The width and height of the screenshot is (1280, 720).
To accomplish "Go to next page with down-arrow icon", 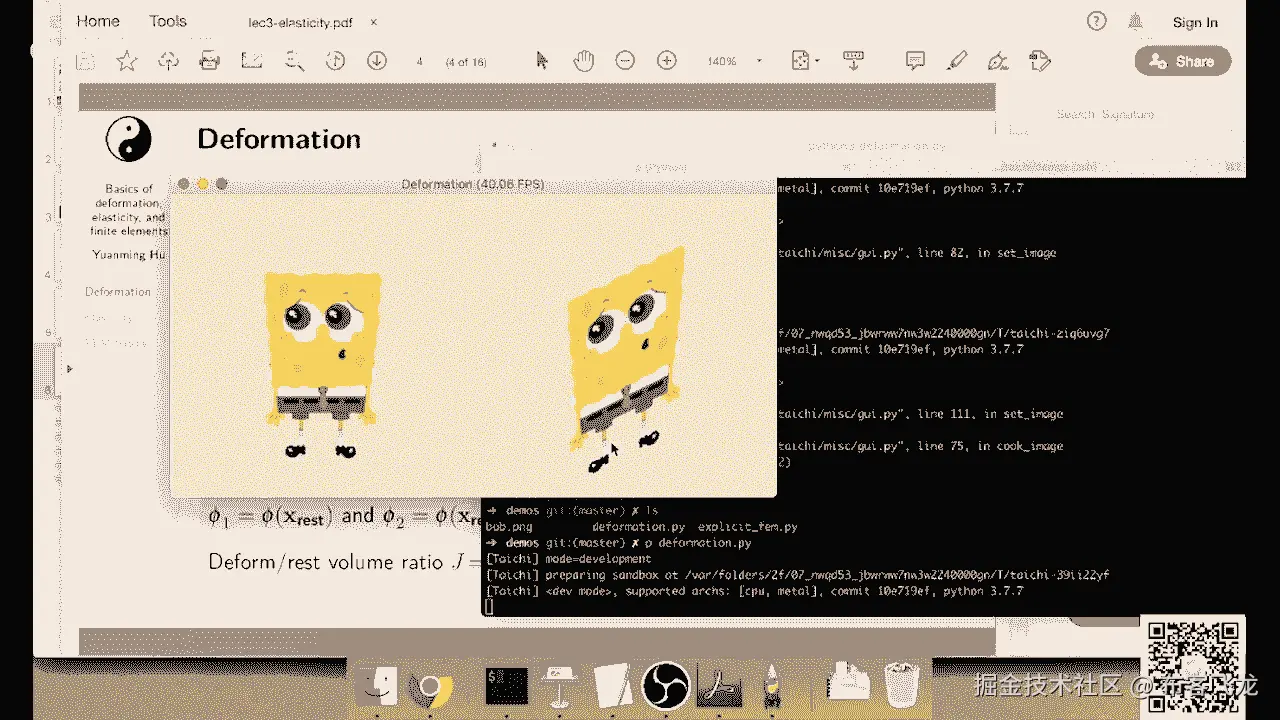I will click(377, 61).
